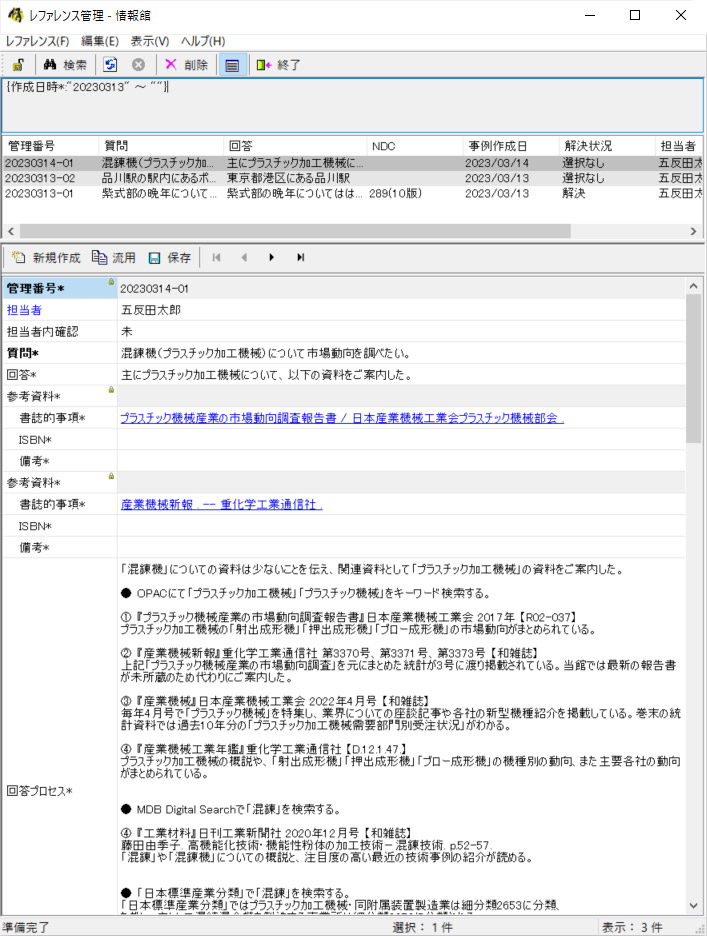Click the vertical scrollbar thumb of detail pane
The image size is (707, 936).
693,368
